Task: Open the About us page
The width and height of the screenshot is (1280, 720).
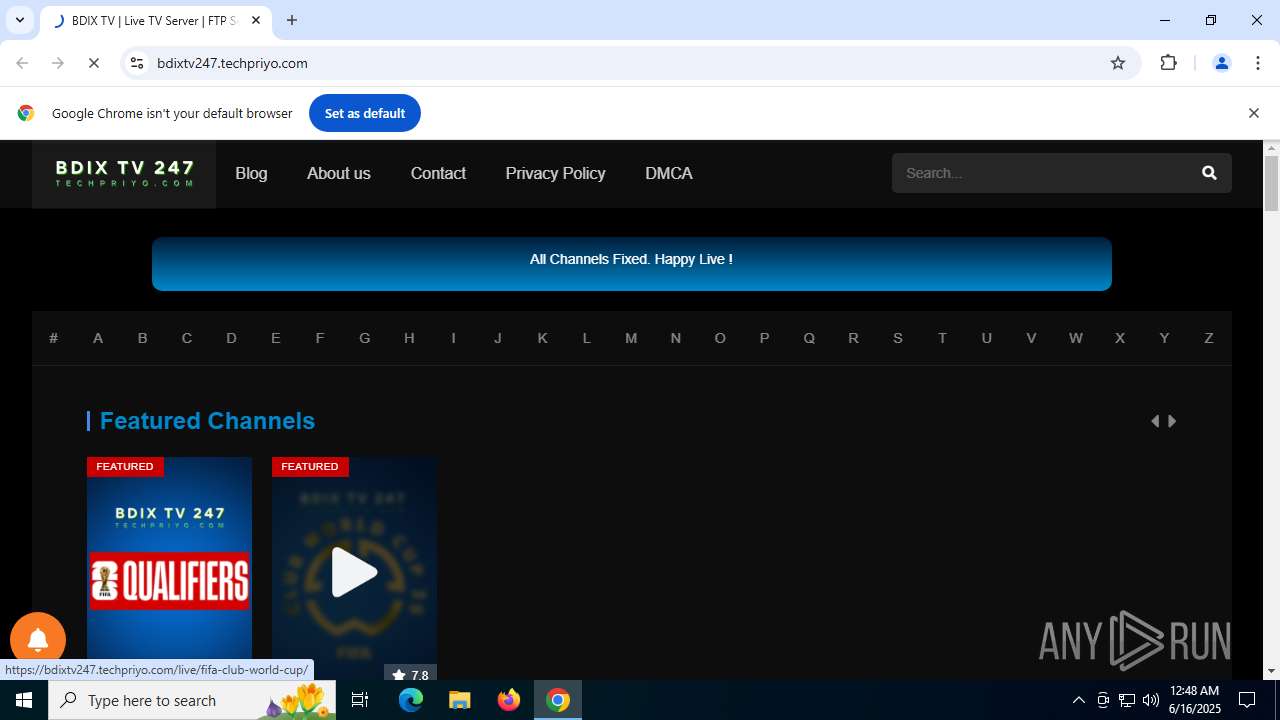Action: pyautogui.click(x=339, y=173)
